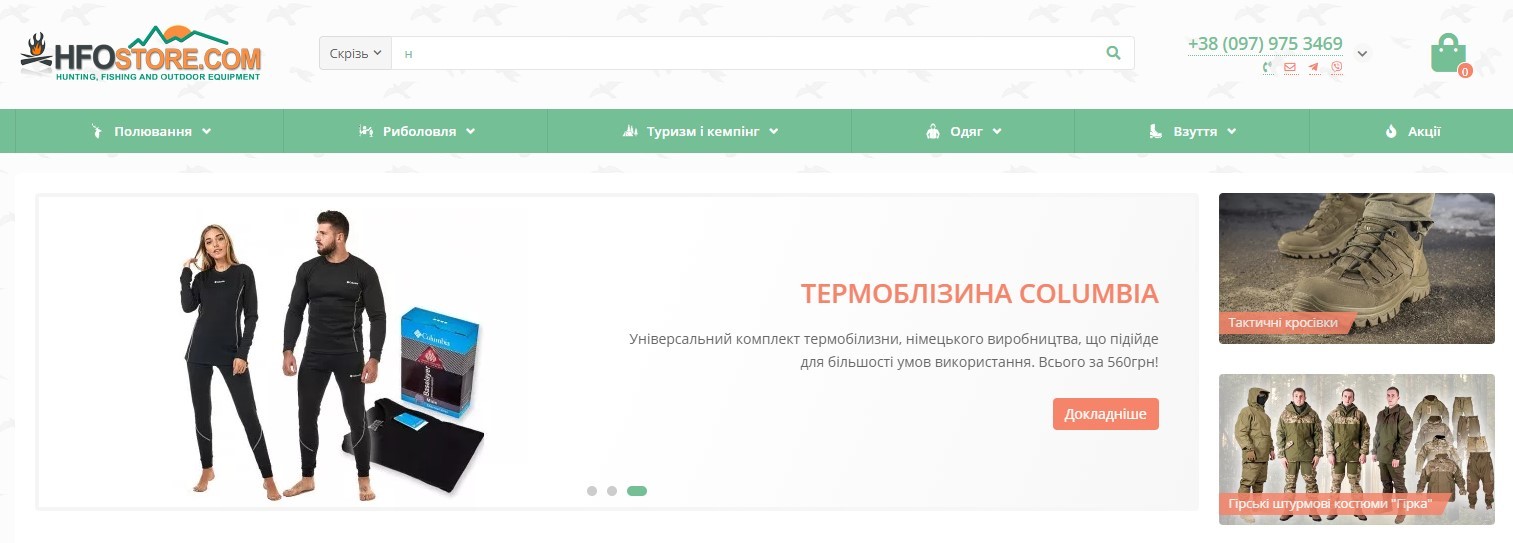Click the phone callback icon
The width and height of the screenshot is (1513, 543).
pyautogui.click(x=1267, y=68)
